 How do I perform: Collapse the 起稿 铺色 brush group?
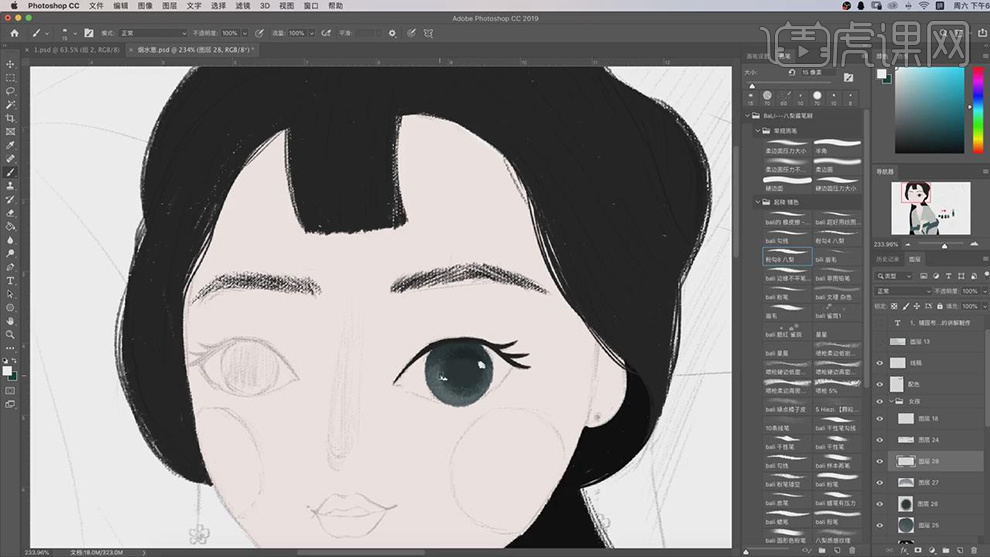coord(758,202)
